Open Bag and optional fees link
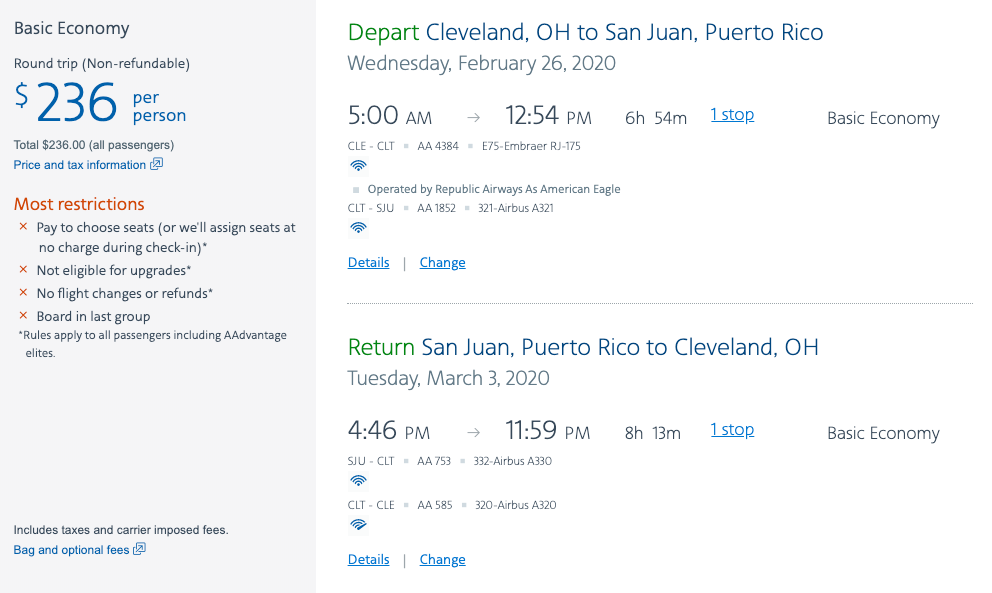Screen dimensions: 992x593 tap(71, 550)
